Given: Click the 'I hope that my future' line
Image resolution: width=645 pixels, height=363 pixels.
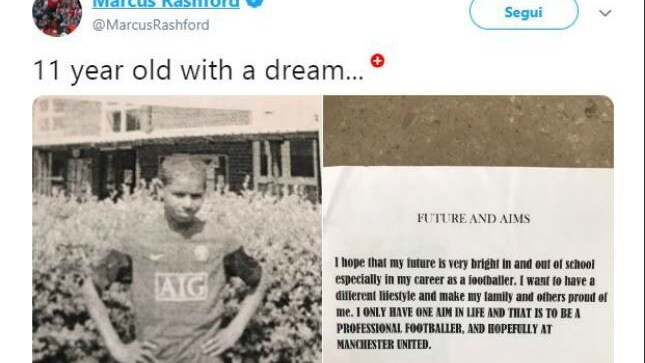Looking at the screenshot, I should pos(465,263).
